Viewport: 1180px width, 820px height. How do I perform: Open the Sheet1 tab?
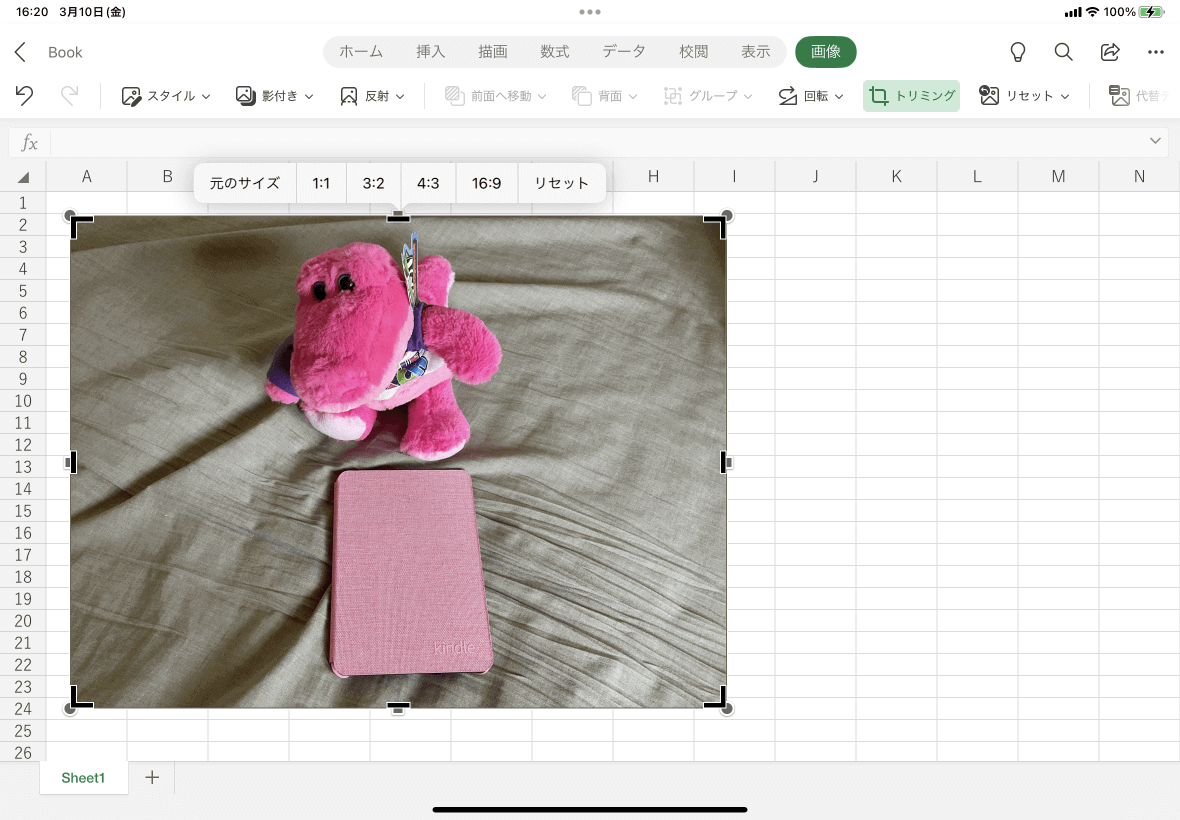[x=83, y=778]
